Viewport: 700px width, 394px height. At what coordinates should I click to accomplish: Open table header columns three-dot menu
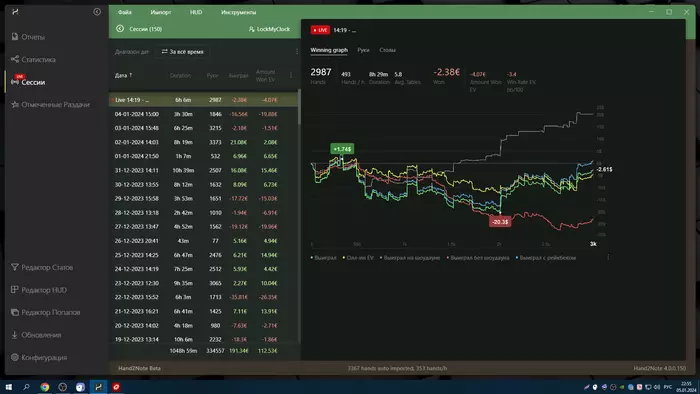pos(291,75)
